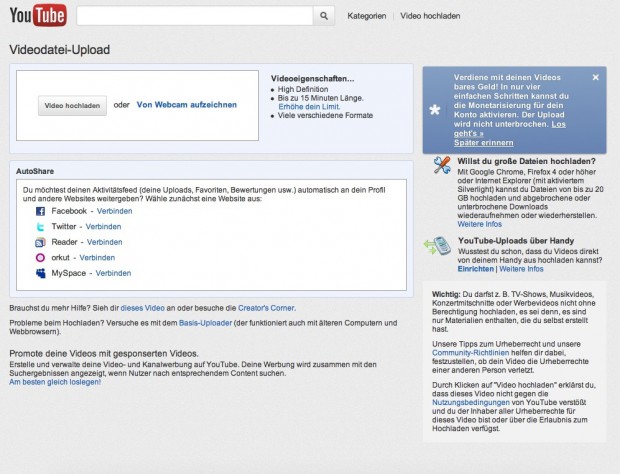Screen dimensions: 620x474
Task: Focus the YouTube search field
Action: (x=195, y=16)
